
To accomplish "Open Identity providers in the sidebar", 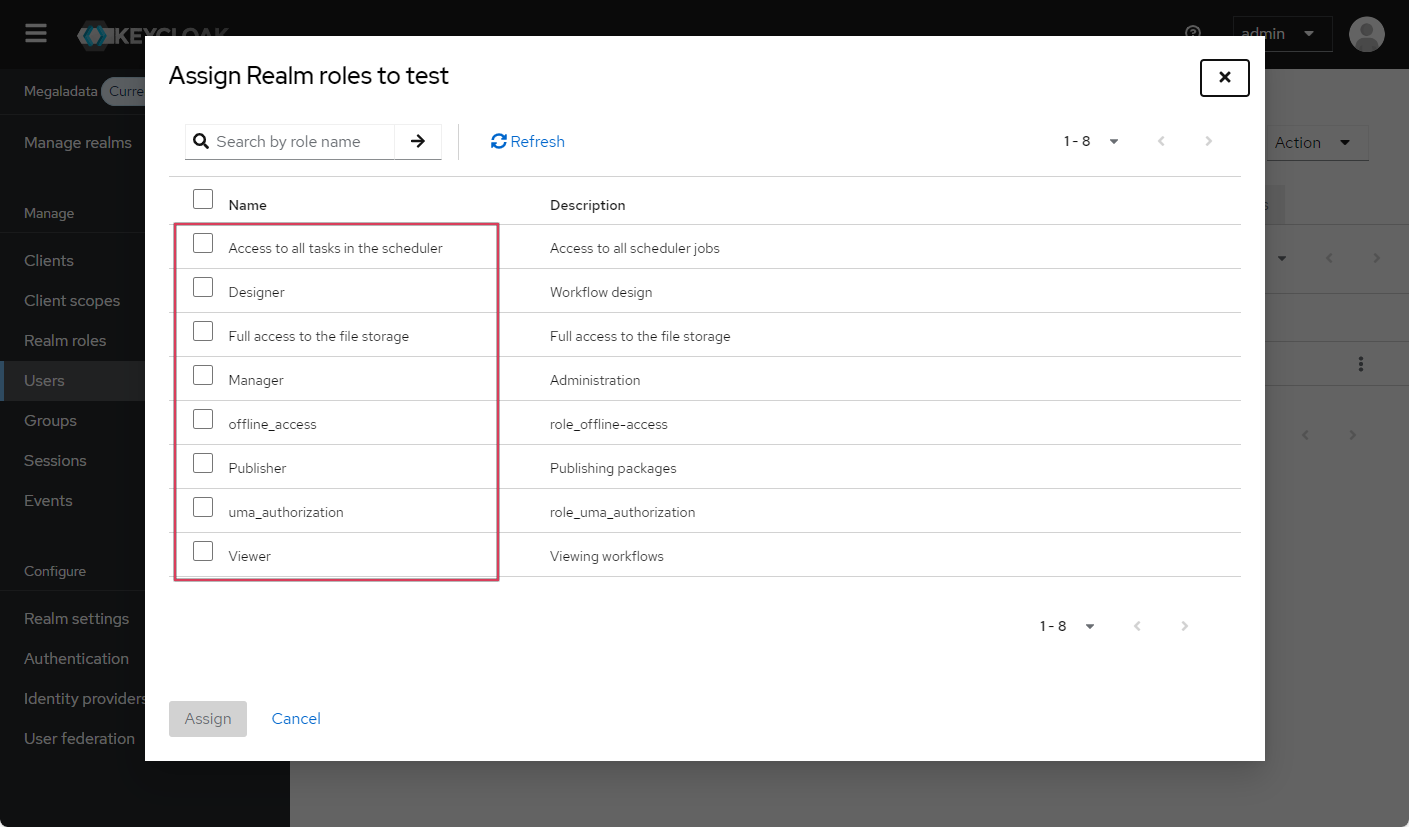I will pos(84,698).
